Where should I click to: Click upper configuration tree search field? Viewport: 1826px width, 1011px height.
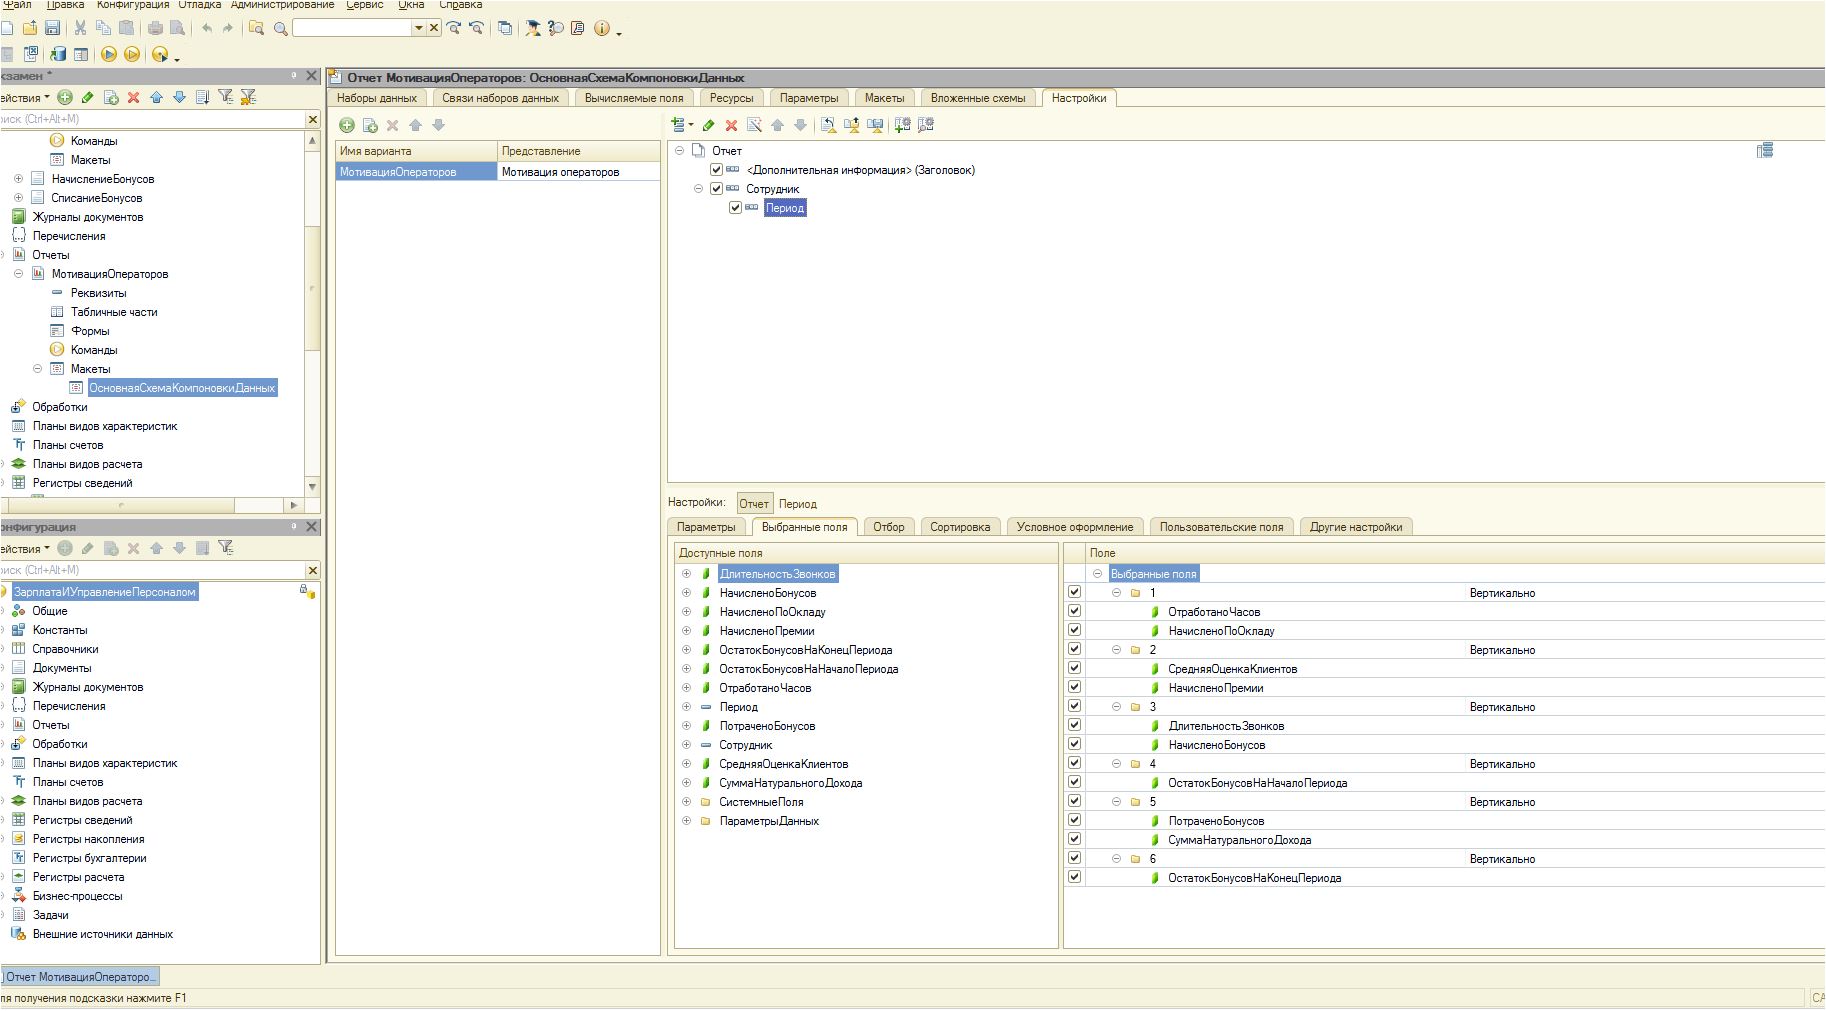click(x=151, y=119)
